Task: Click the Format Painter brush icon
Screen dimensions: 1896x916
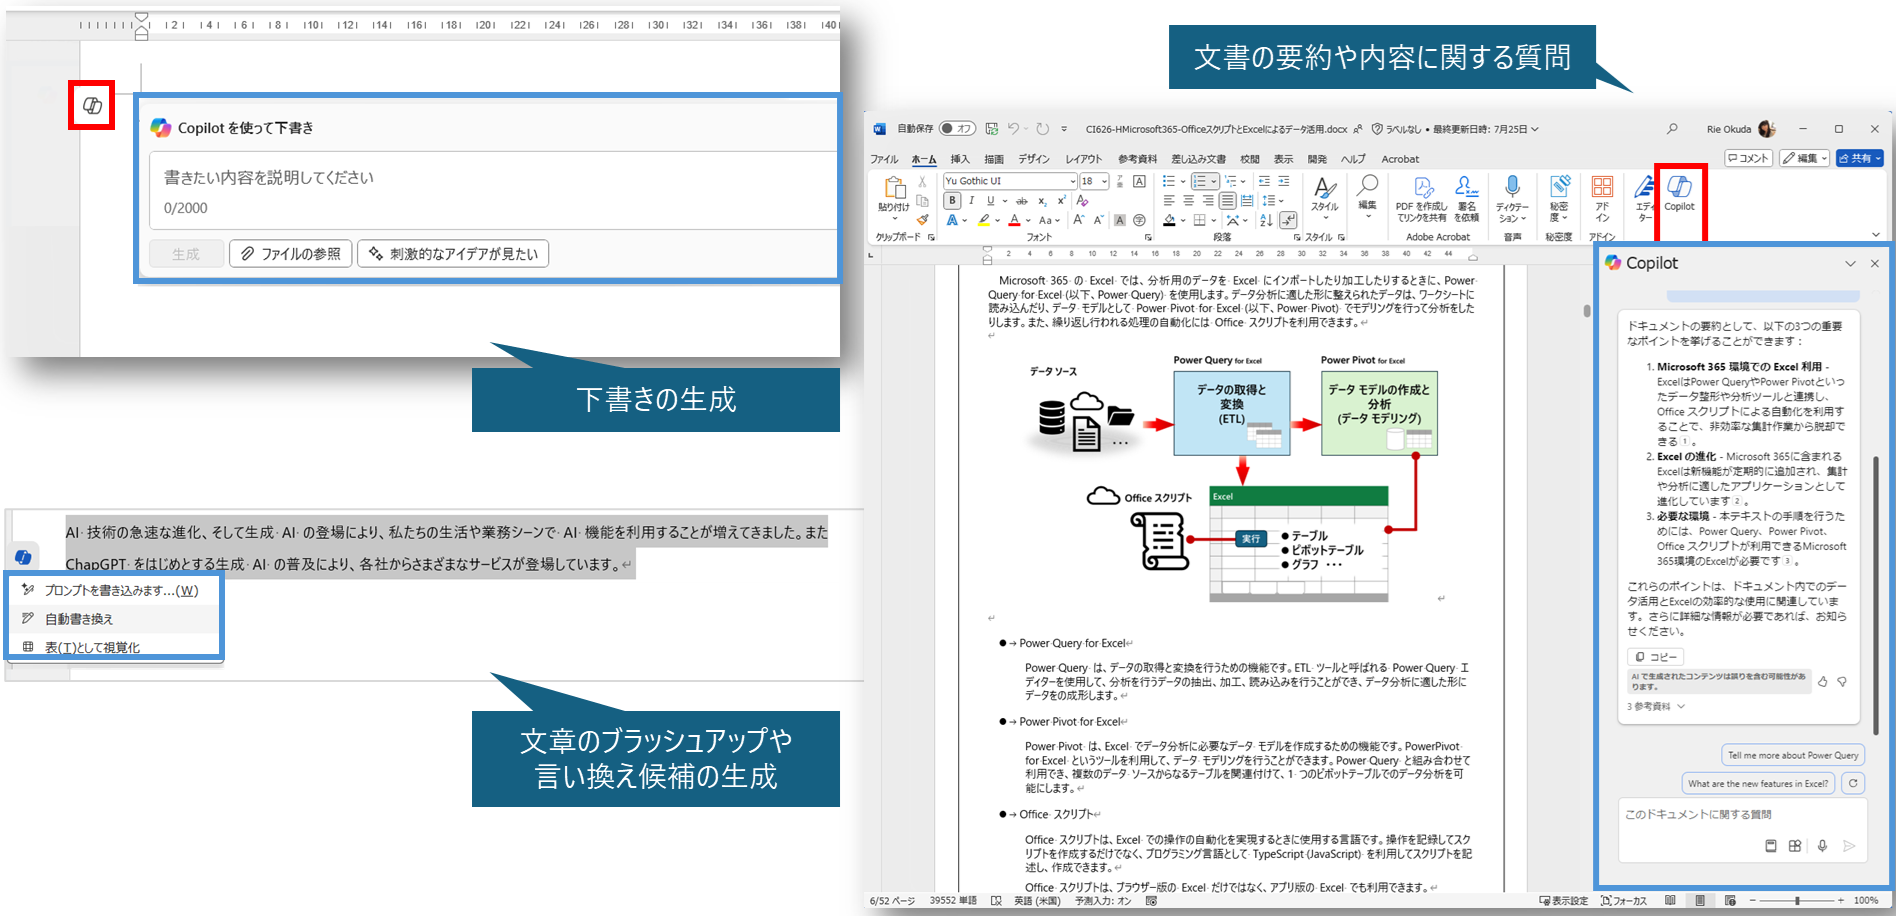Action: [923, 219]
